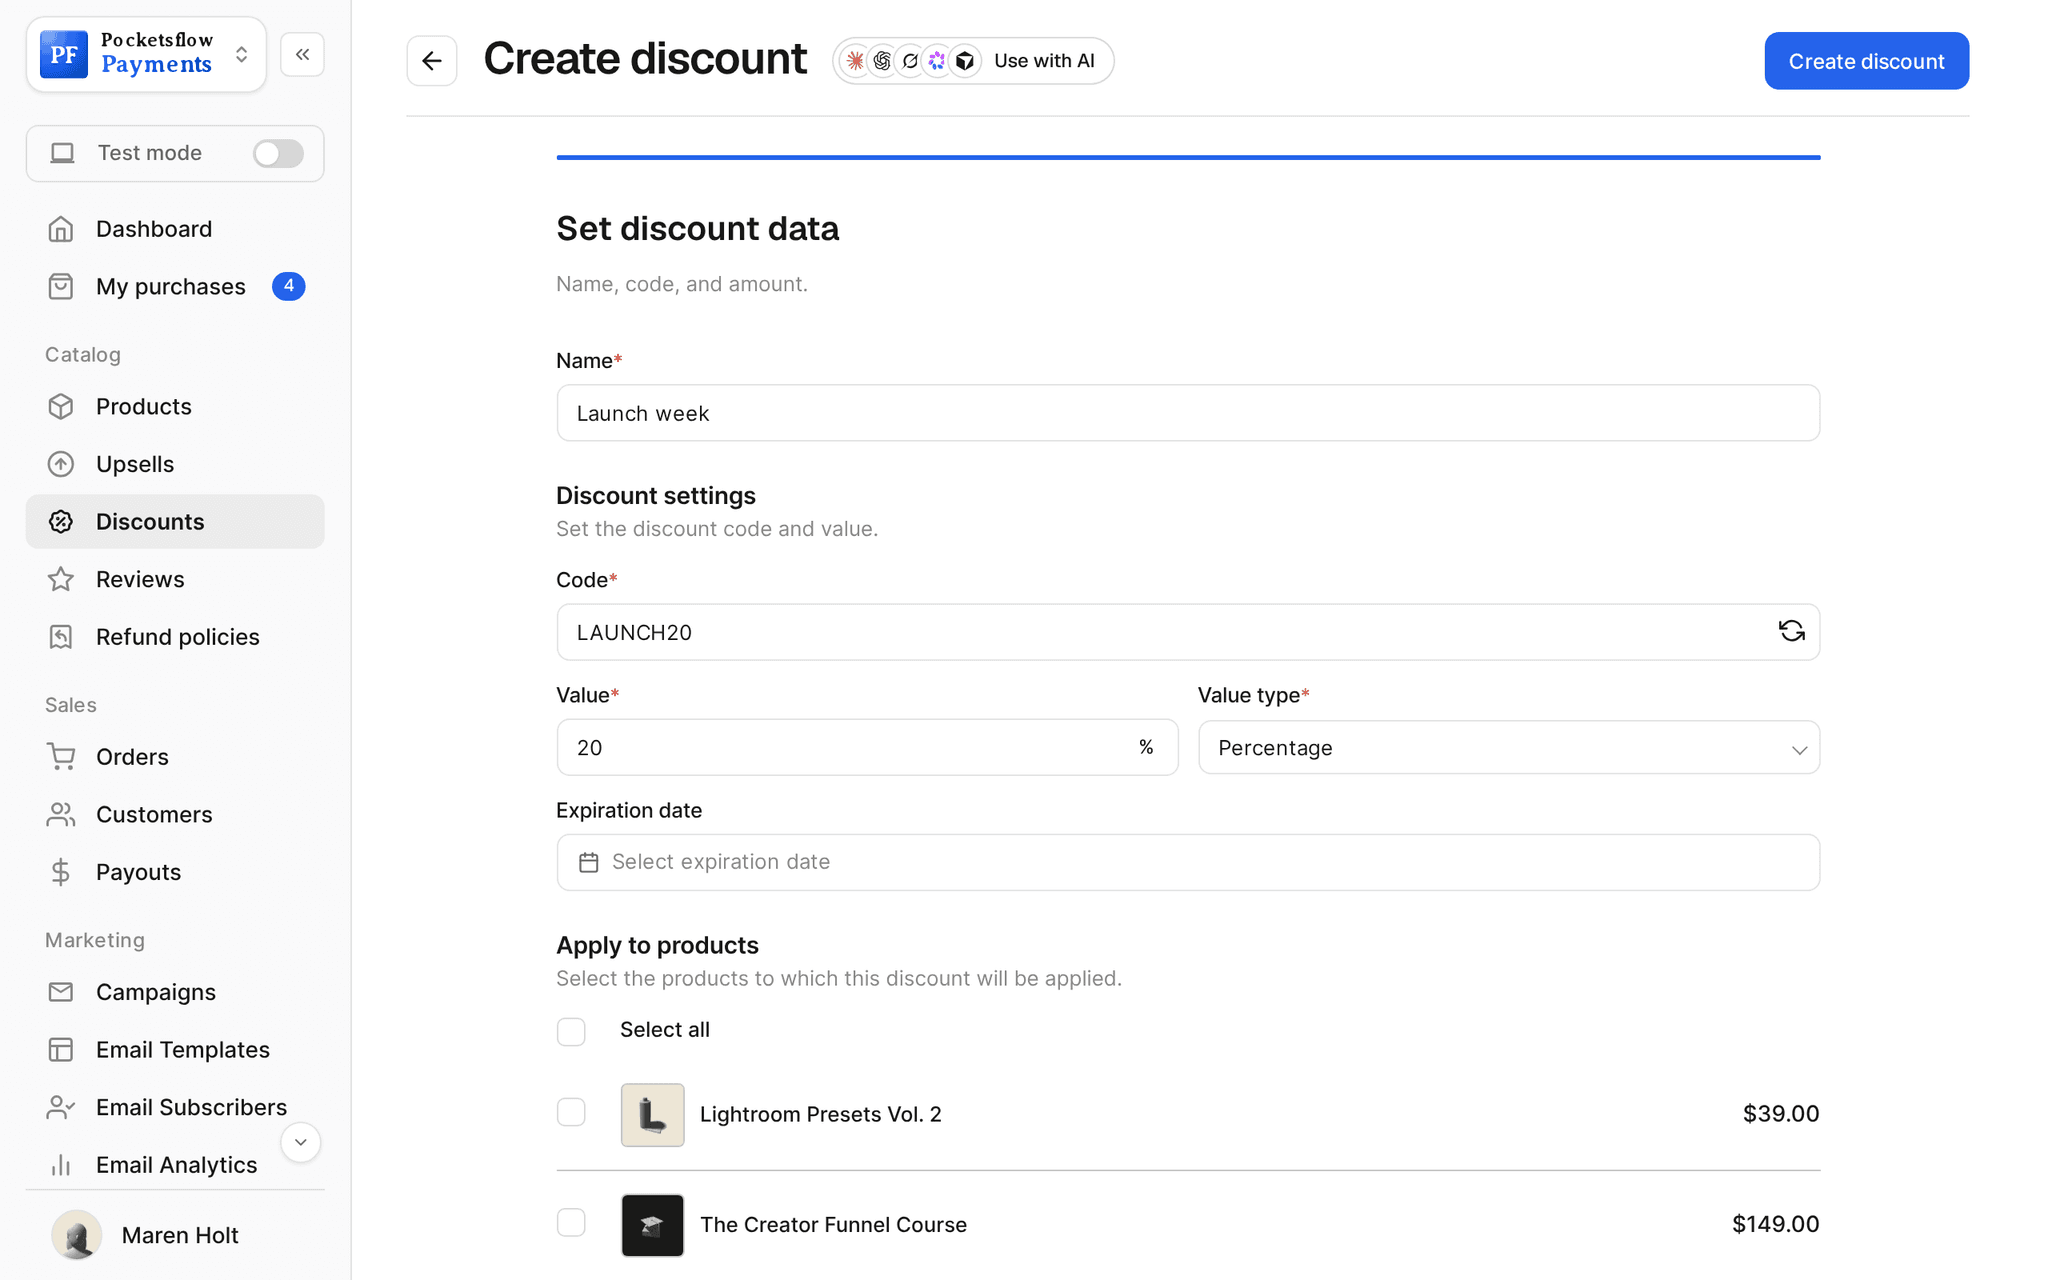Check the Lightroom Presets Vol. 2 checkbox
The height and width of the screenshot is (1280, 2048).
[x=571, y=1112]
